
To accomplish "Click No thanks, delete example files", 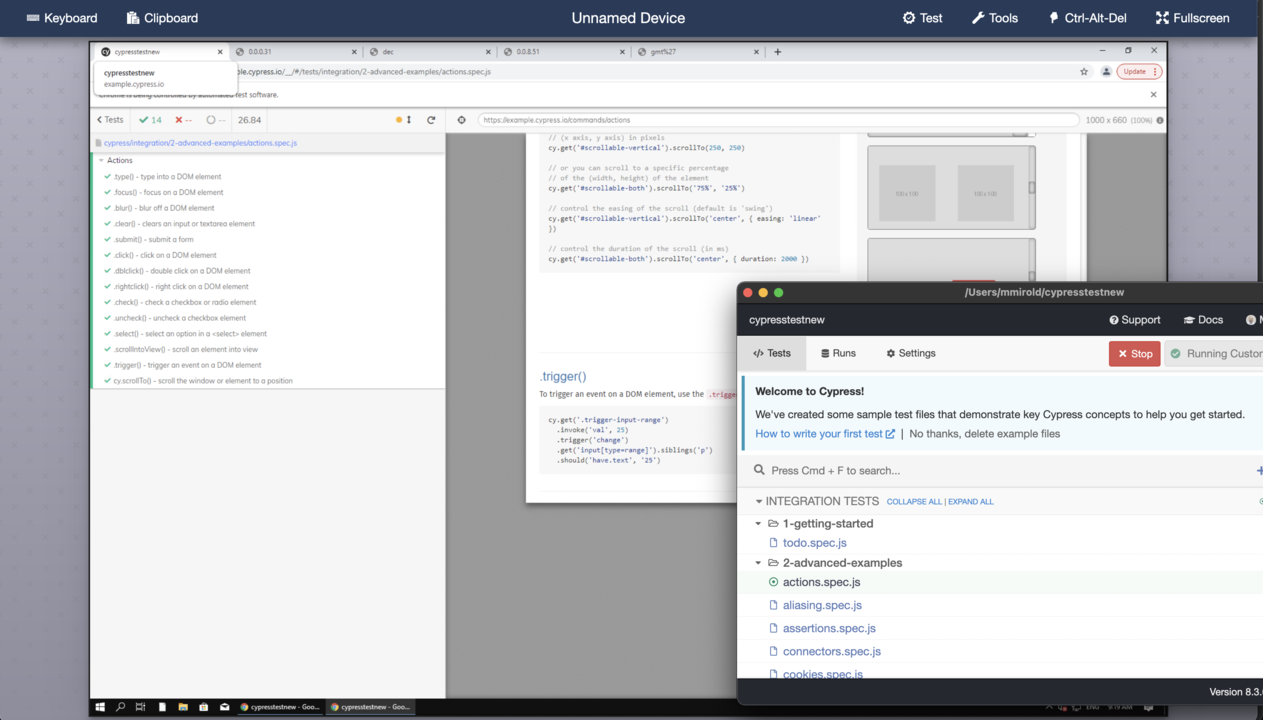I will (985, 434).
